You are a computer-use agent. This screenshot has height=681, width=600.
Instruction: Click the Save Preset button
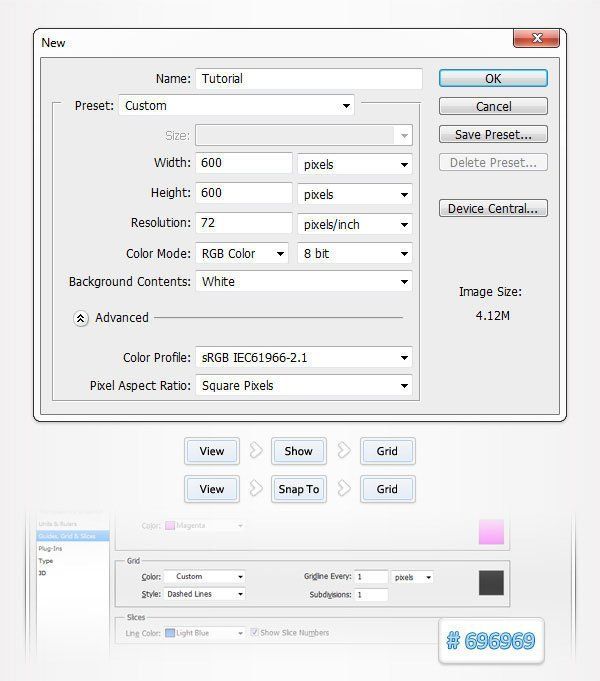[493, 135]
